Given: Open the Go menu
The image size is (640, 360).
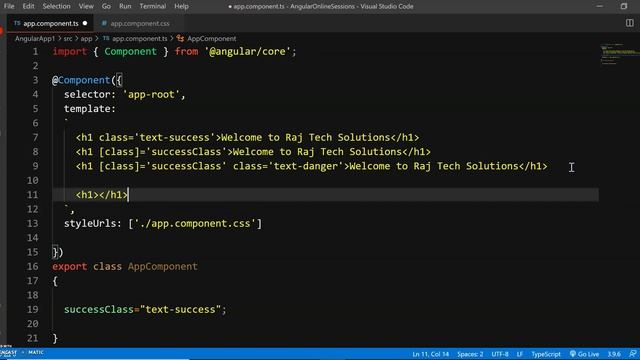Looking at the screenshot, I should [x=106, y=6].
